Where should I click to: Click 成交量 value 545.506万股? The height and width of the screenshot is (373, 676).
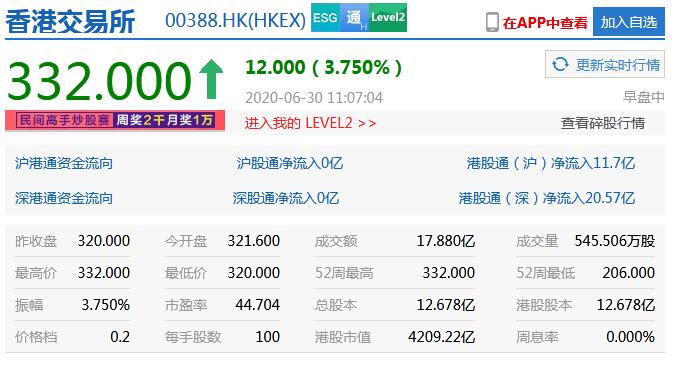tap(615, 241)
